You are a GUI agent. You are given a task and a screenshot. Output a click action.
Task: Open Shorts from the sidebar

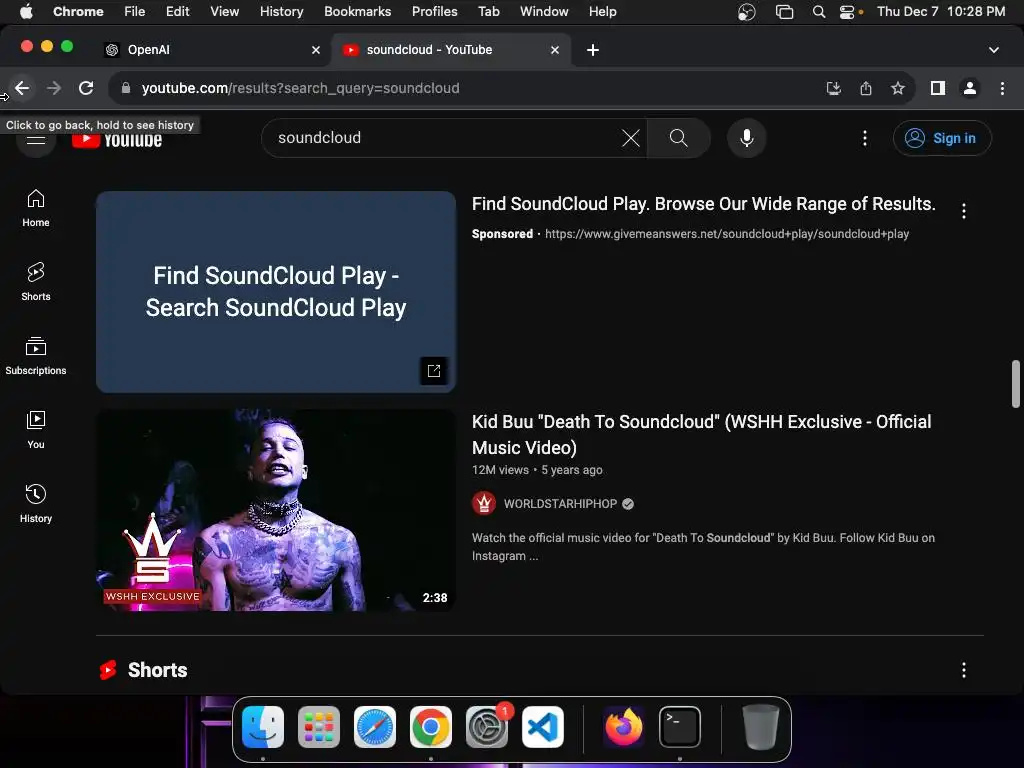click(x=36, y=282)
